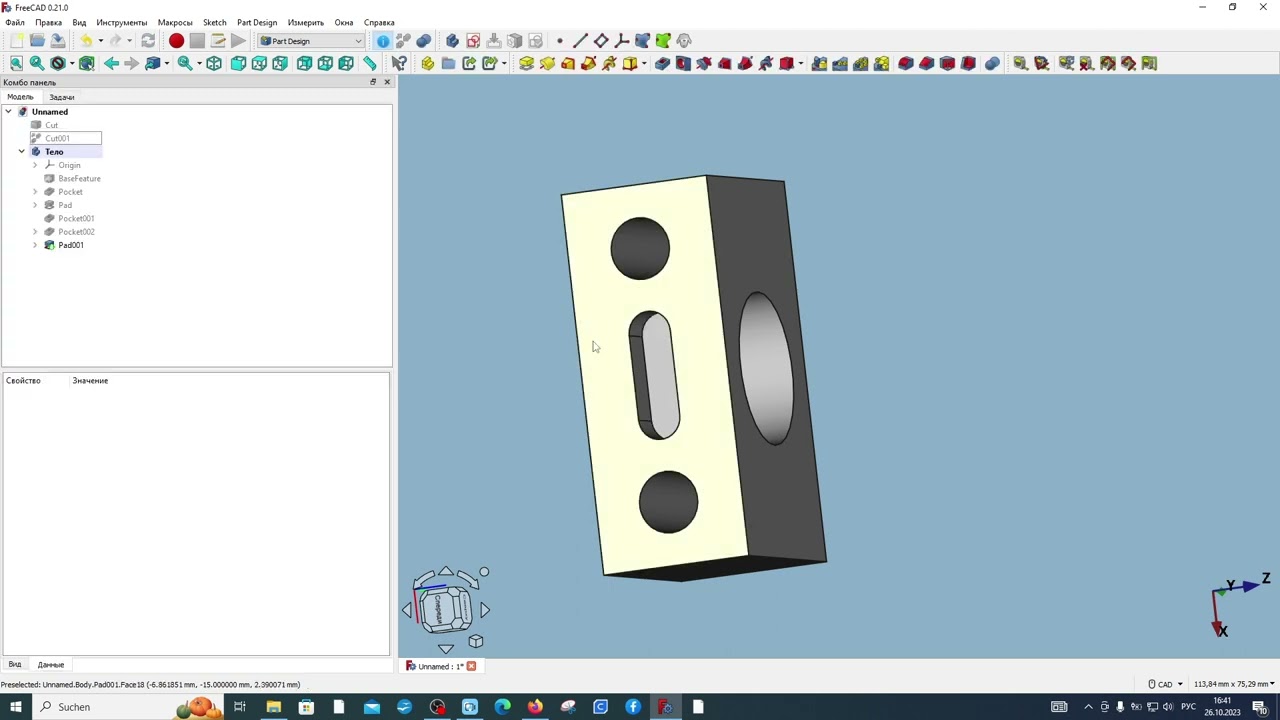Click the Fillet tool icon
This screenshot has width=1280, height=720.
pos(906,64)
